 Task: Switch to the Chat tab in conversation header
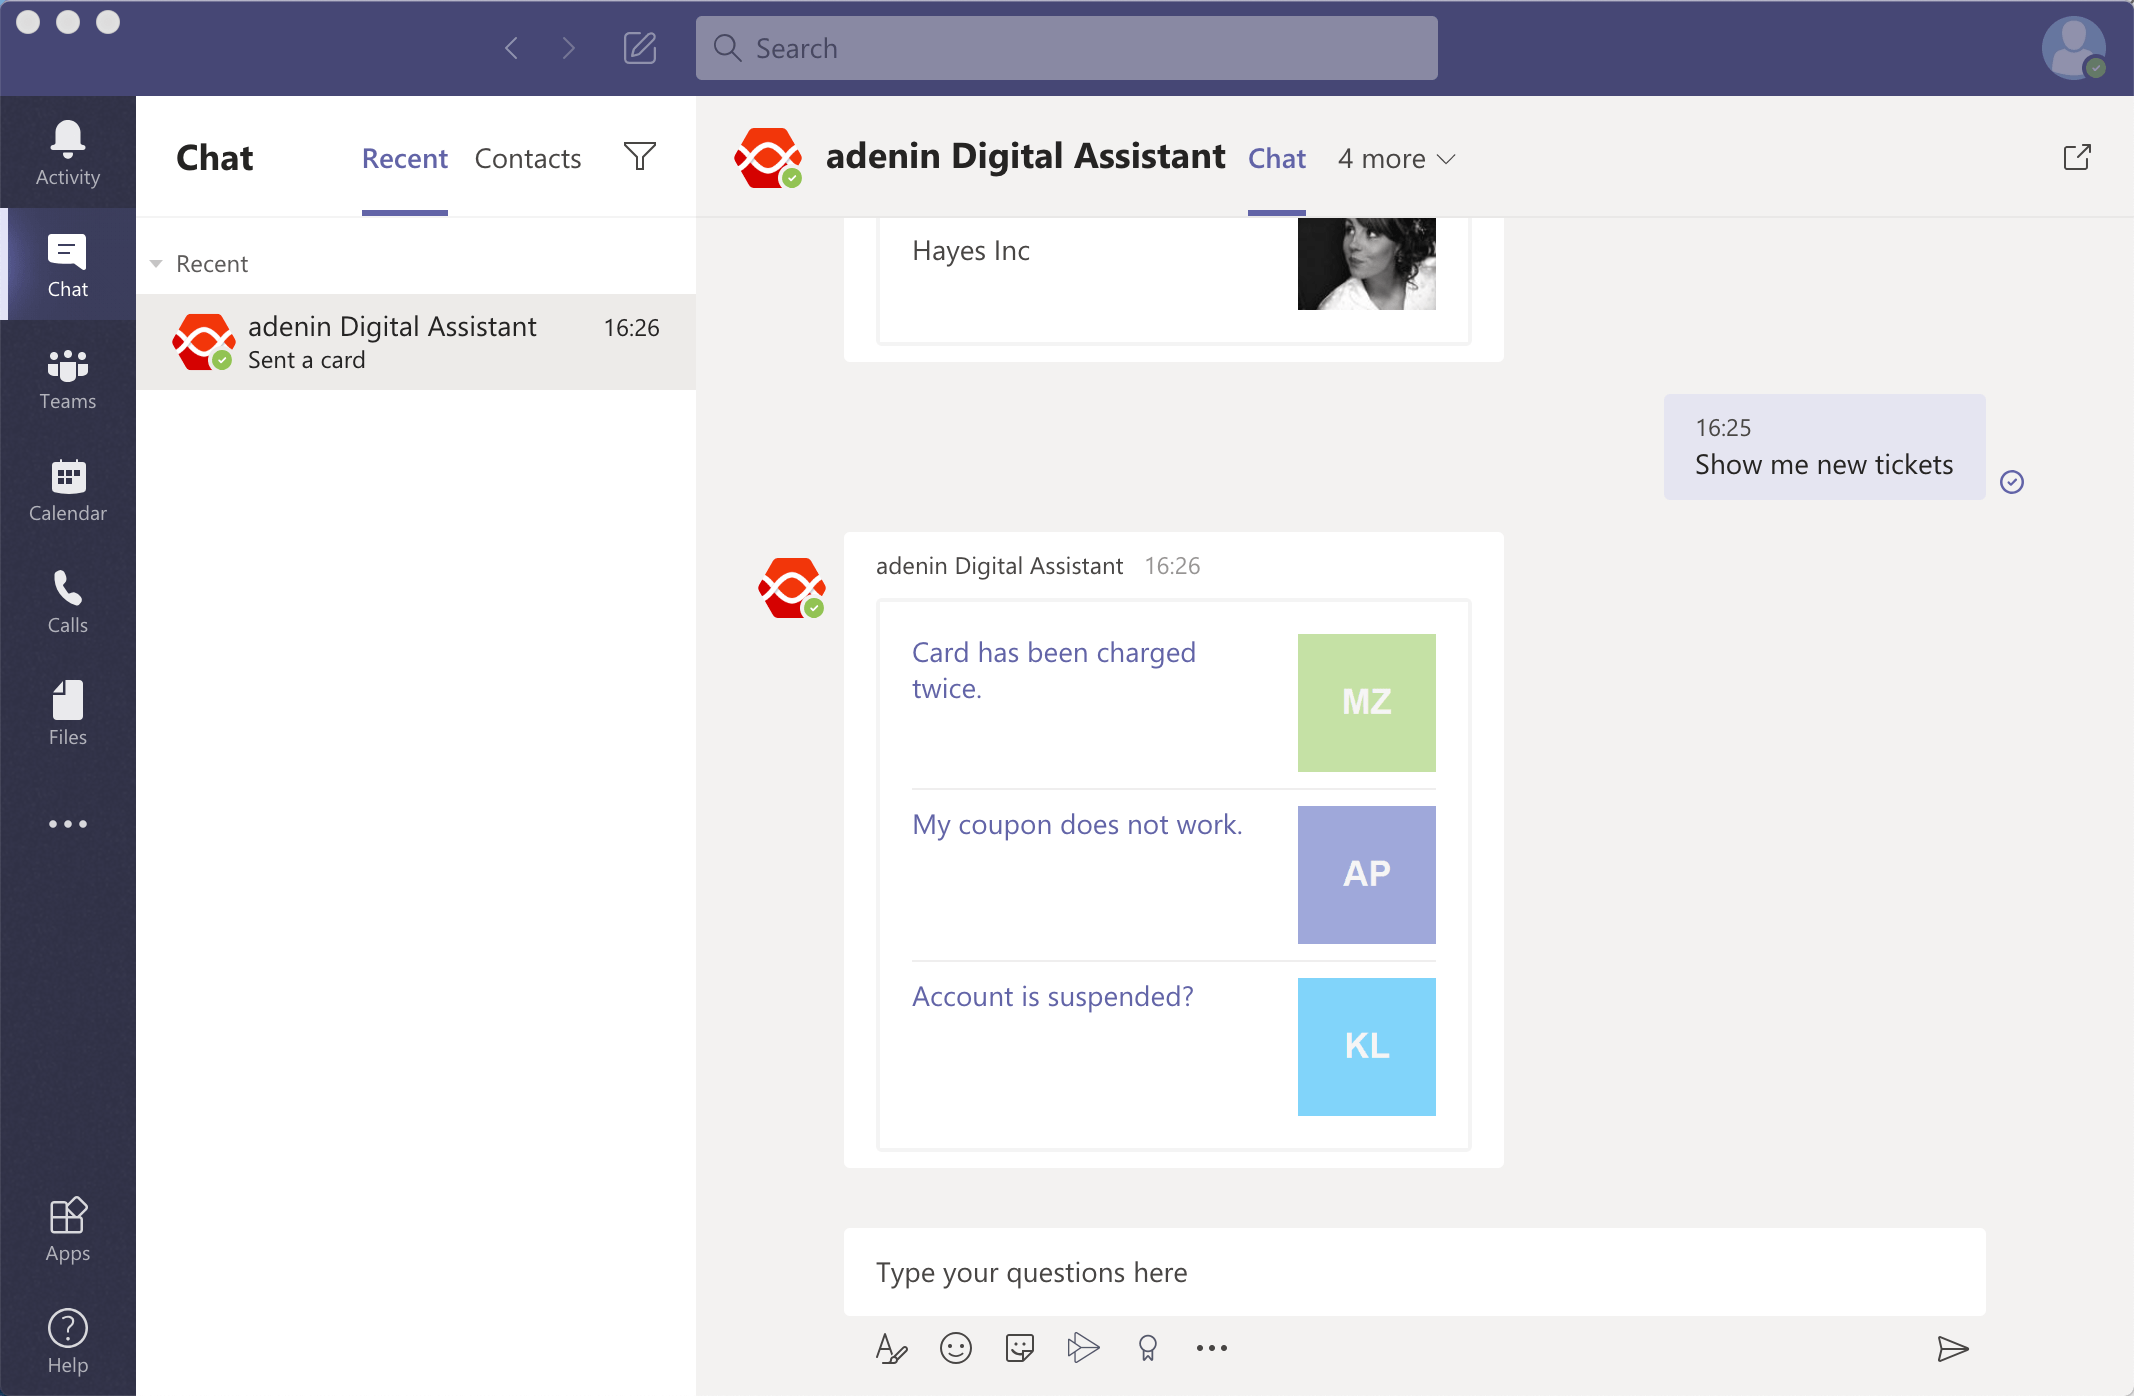click(x=1277, y=158)
